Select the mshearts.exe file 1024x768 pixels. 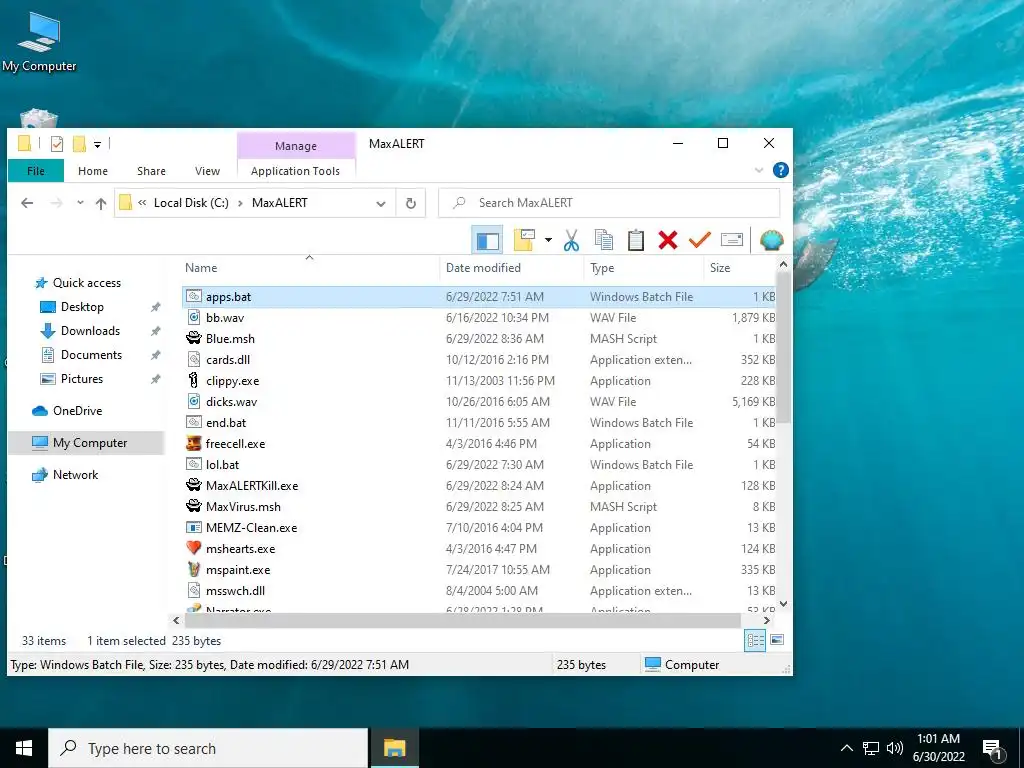[478, 549]
